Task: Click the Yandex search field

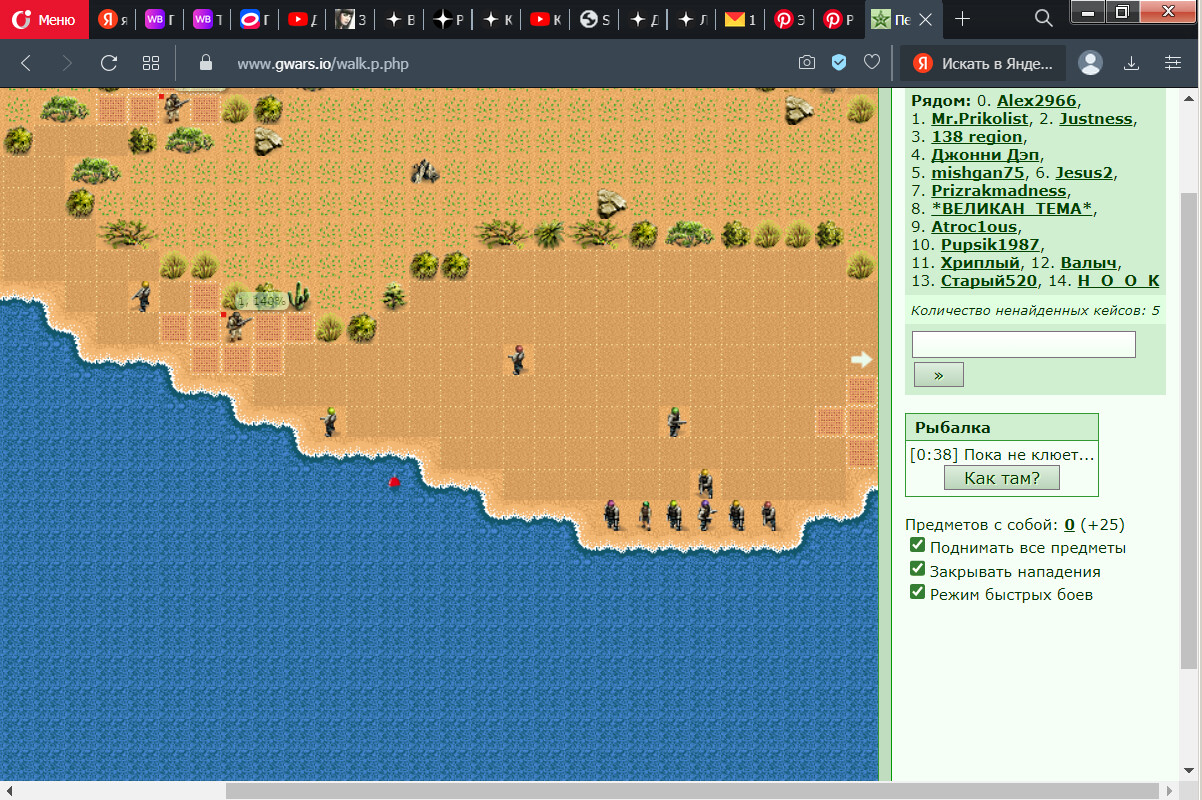Action: point(983,63)
